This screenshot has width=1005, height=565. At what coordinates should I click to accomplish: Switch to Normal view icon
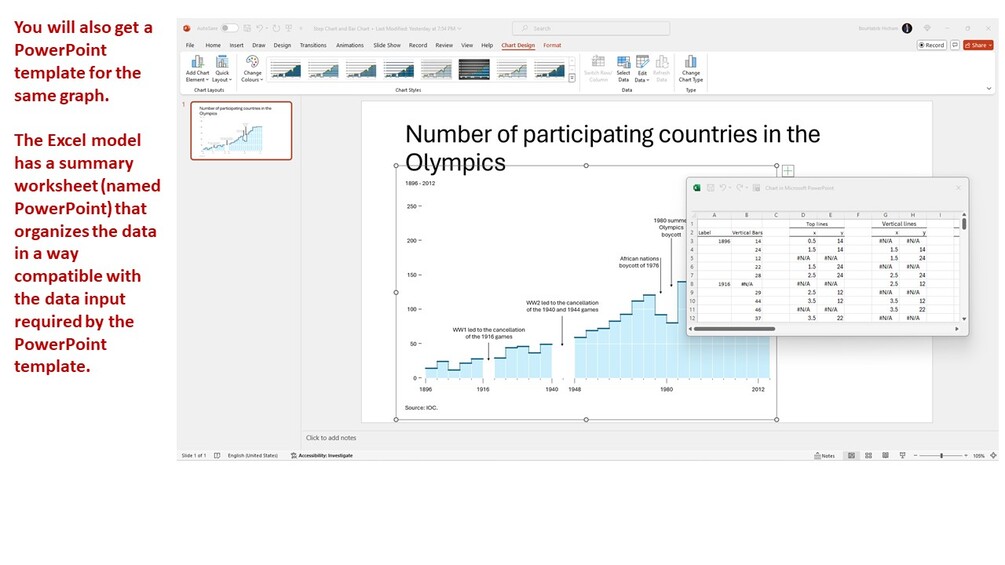(851, 455)
